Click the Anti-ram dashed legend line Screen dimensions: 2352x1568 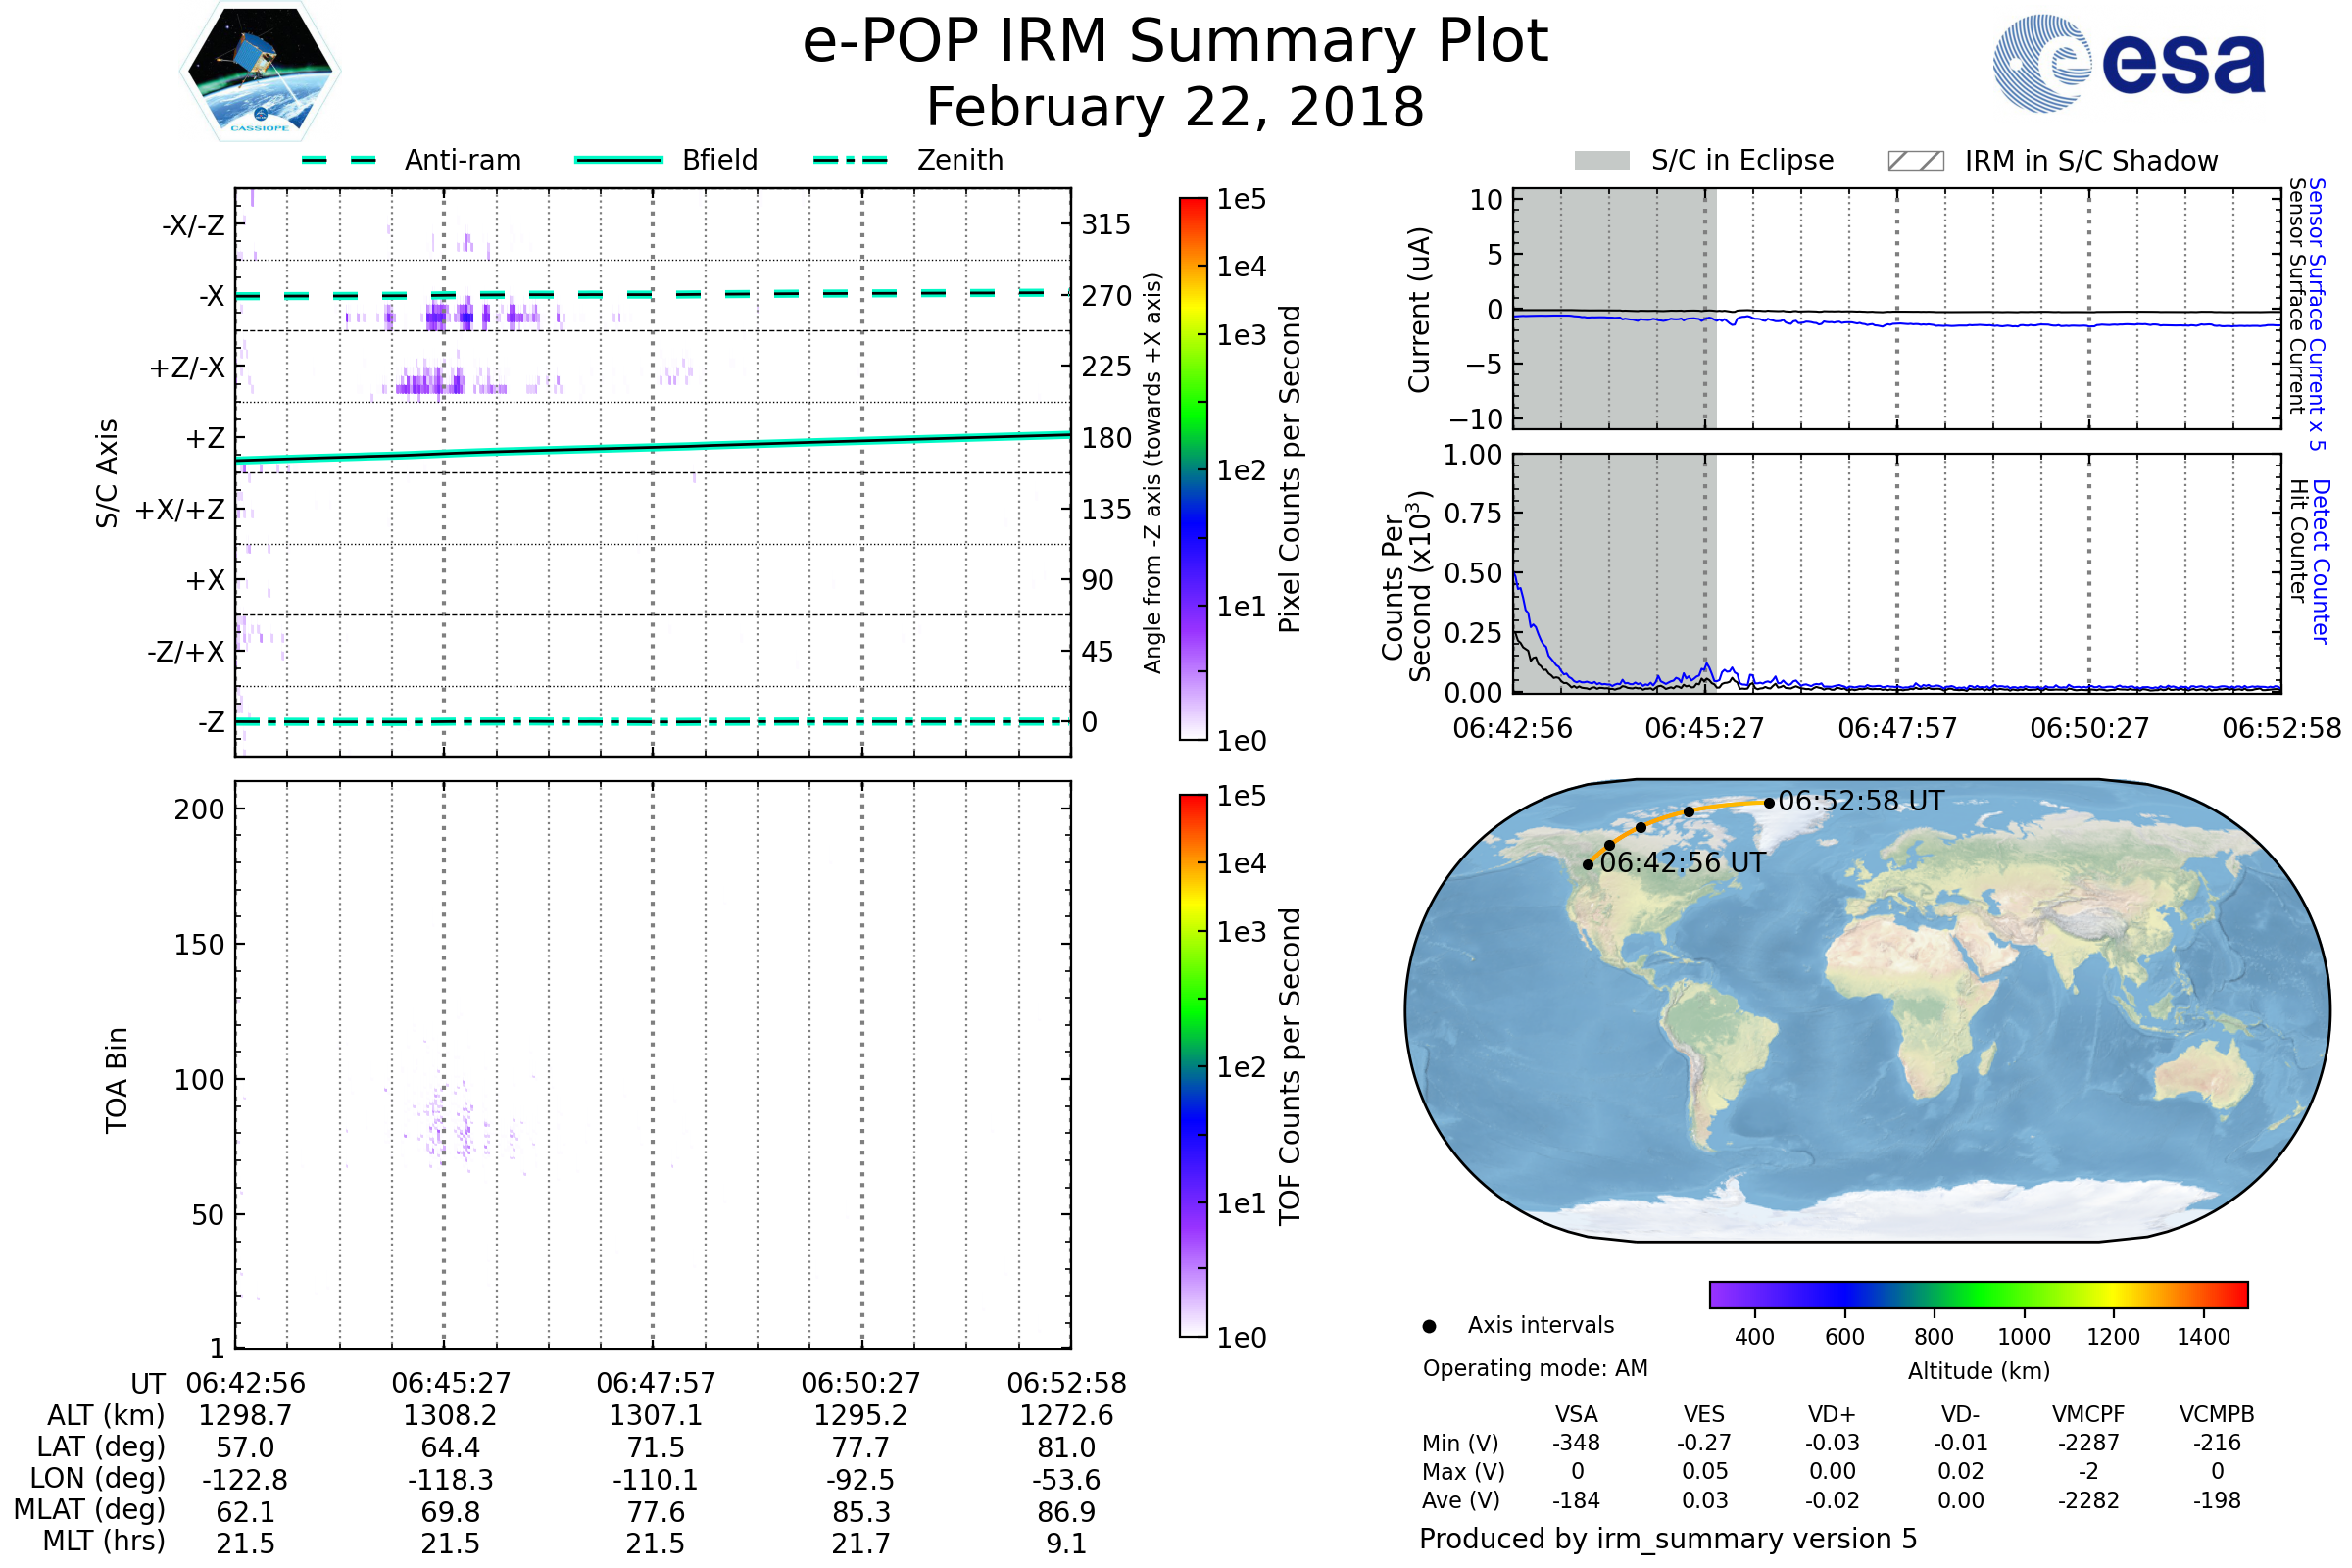click(x=339, y=160)
